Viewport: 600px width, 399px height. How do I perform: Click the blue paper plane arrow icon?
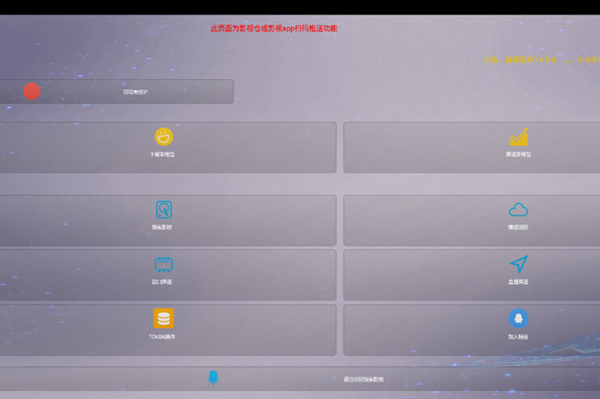(x=519, y=264)
